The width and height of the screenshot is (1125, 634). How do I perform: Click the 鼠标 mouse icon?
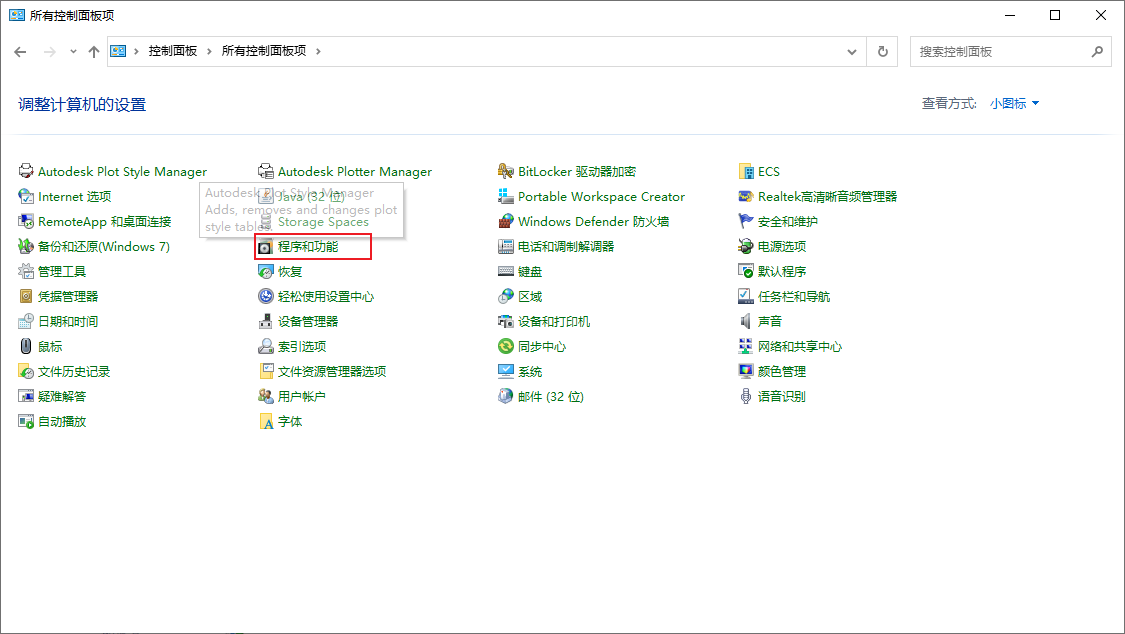coord(26,346)
